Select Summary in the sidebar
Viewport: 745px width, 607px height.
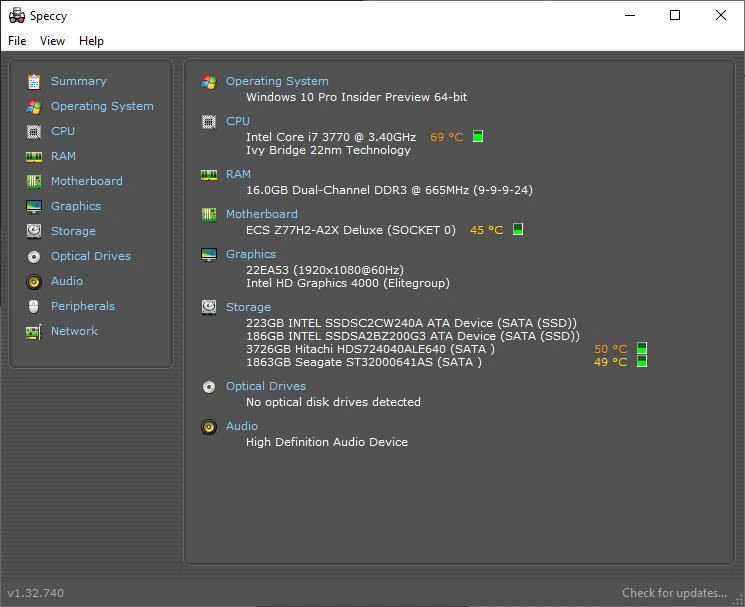click(79, 81)
